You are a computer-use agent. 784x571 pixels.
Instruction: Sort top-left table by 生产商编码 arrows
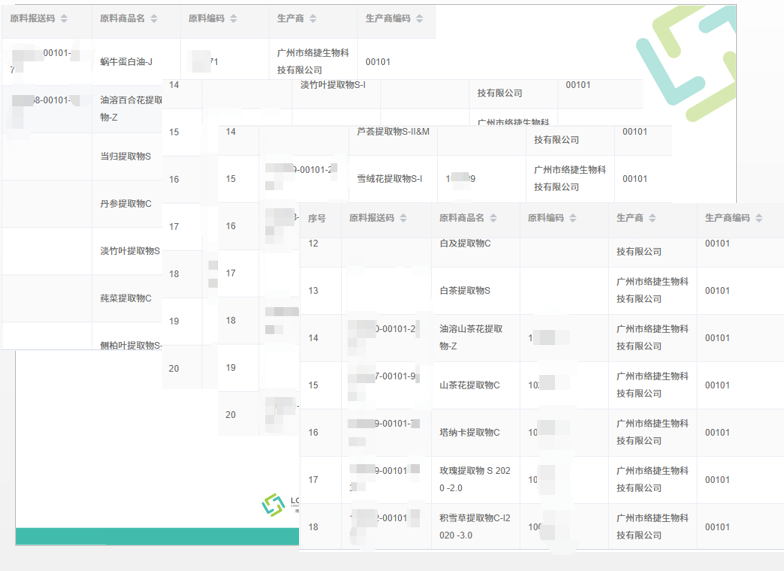(420, 18)
